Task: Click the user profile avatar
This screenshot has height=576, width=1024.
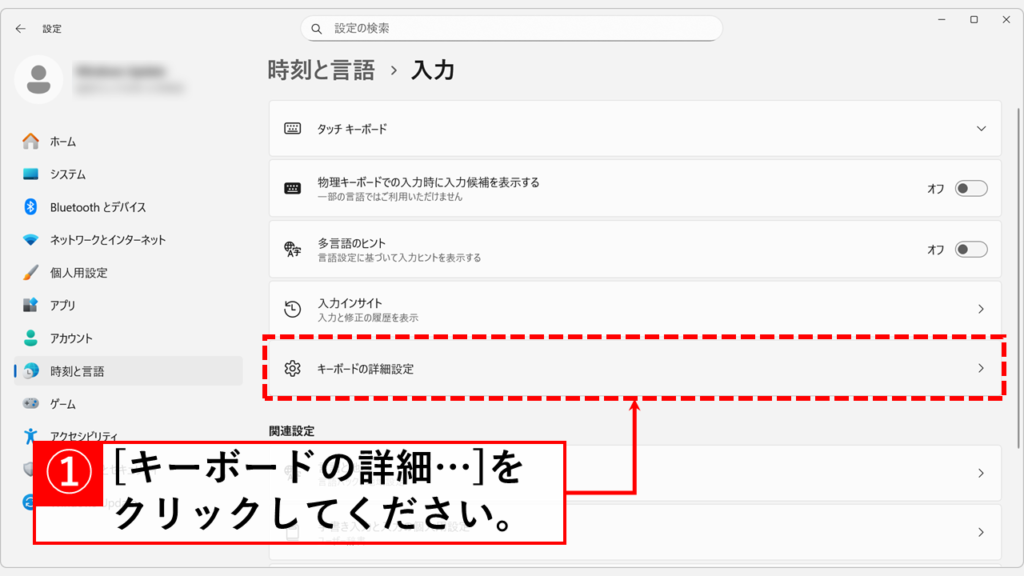Action: pyautogui.click(x=39, y=79)
